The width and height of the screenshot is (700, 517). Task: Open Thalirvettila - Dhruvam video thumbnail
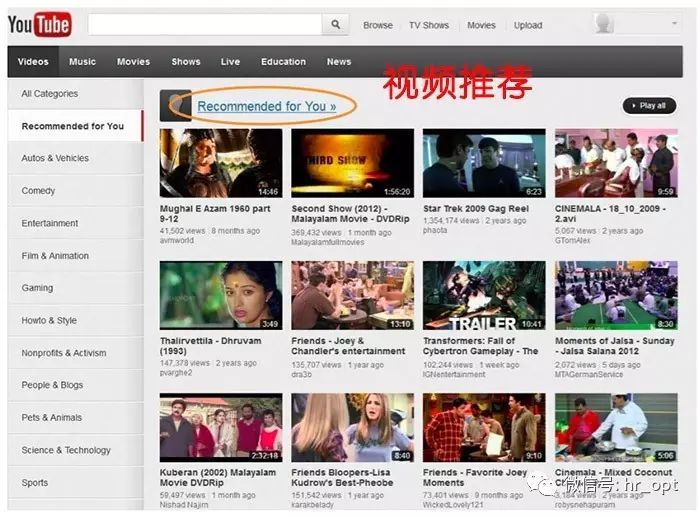(x=221, y=295)
